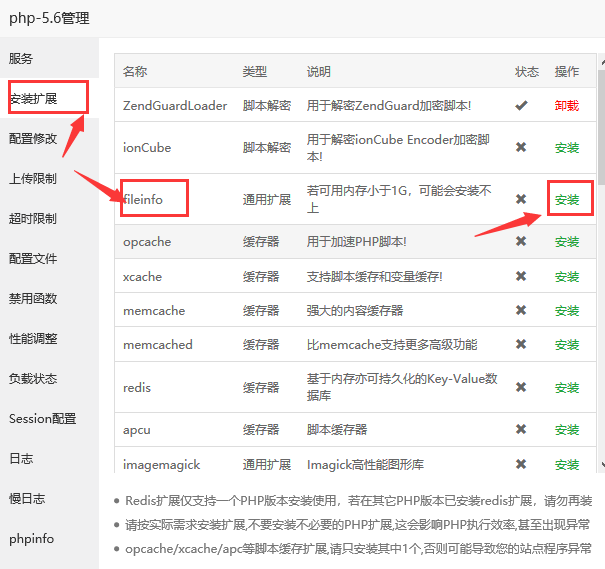Select the imagemagick name cell
Image resolution: width=605 pixels, height=569 pixels.
pos(162,465)
